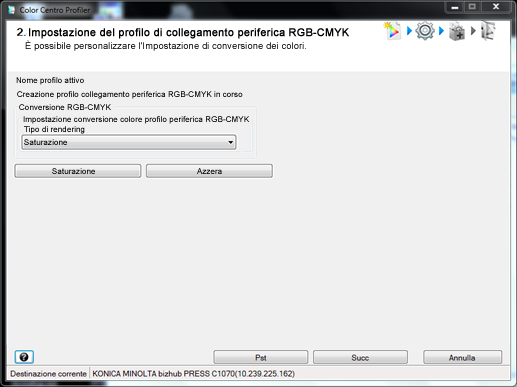Click the Color Centro Profiler title icon

(x=12, y=10)
